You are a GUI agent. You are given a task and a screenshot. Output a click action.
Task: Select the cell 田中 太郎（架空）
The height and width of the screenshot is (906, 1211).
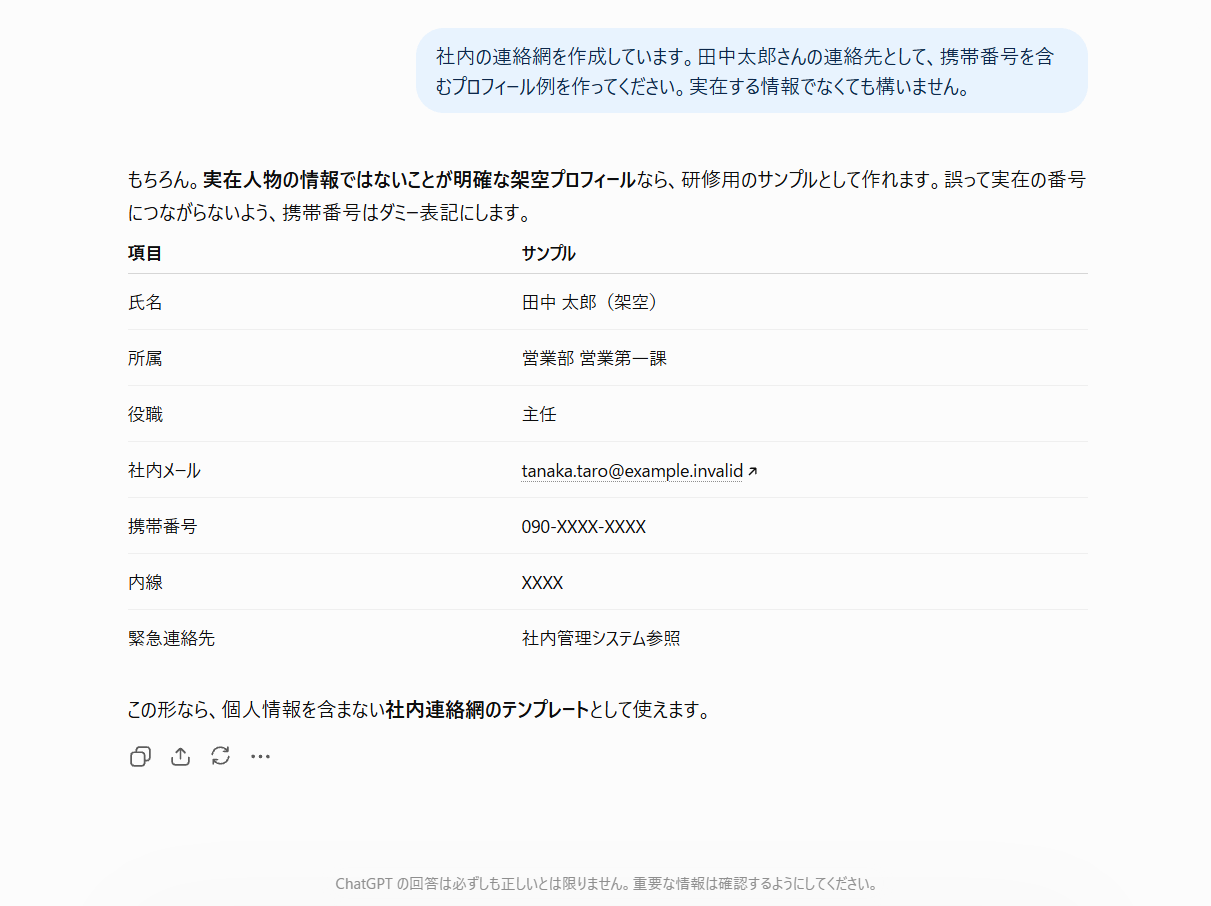click(591, 303)
